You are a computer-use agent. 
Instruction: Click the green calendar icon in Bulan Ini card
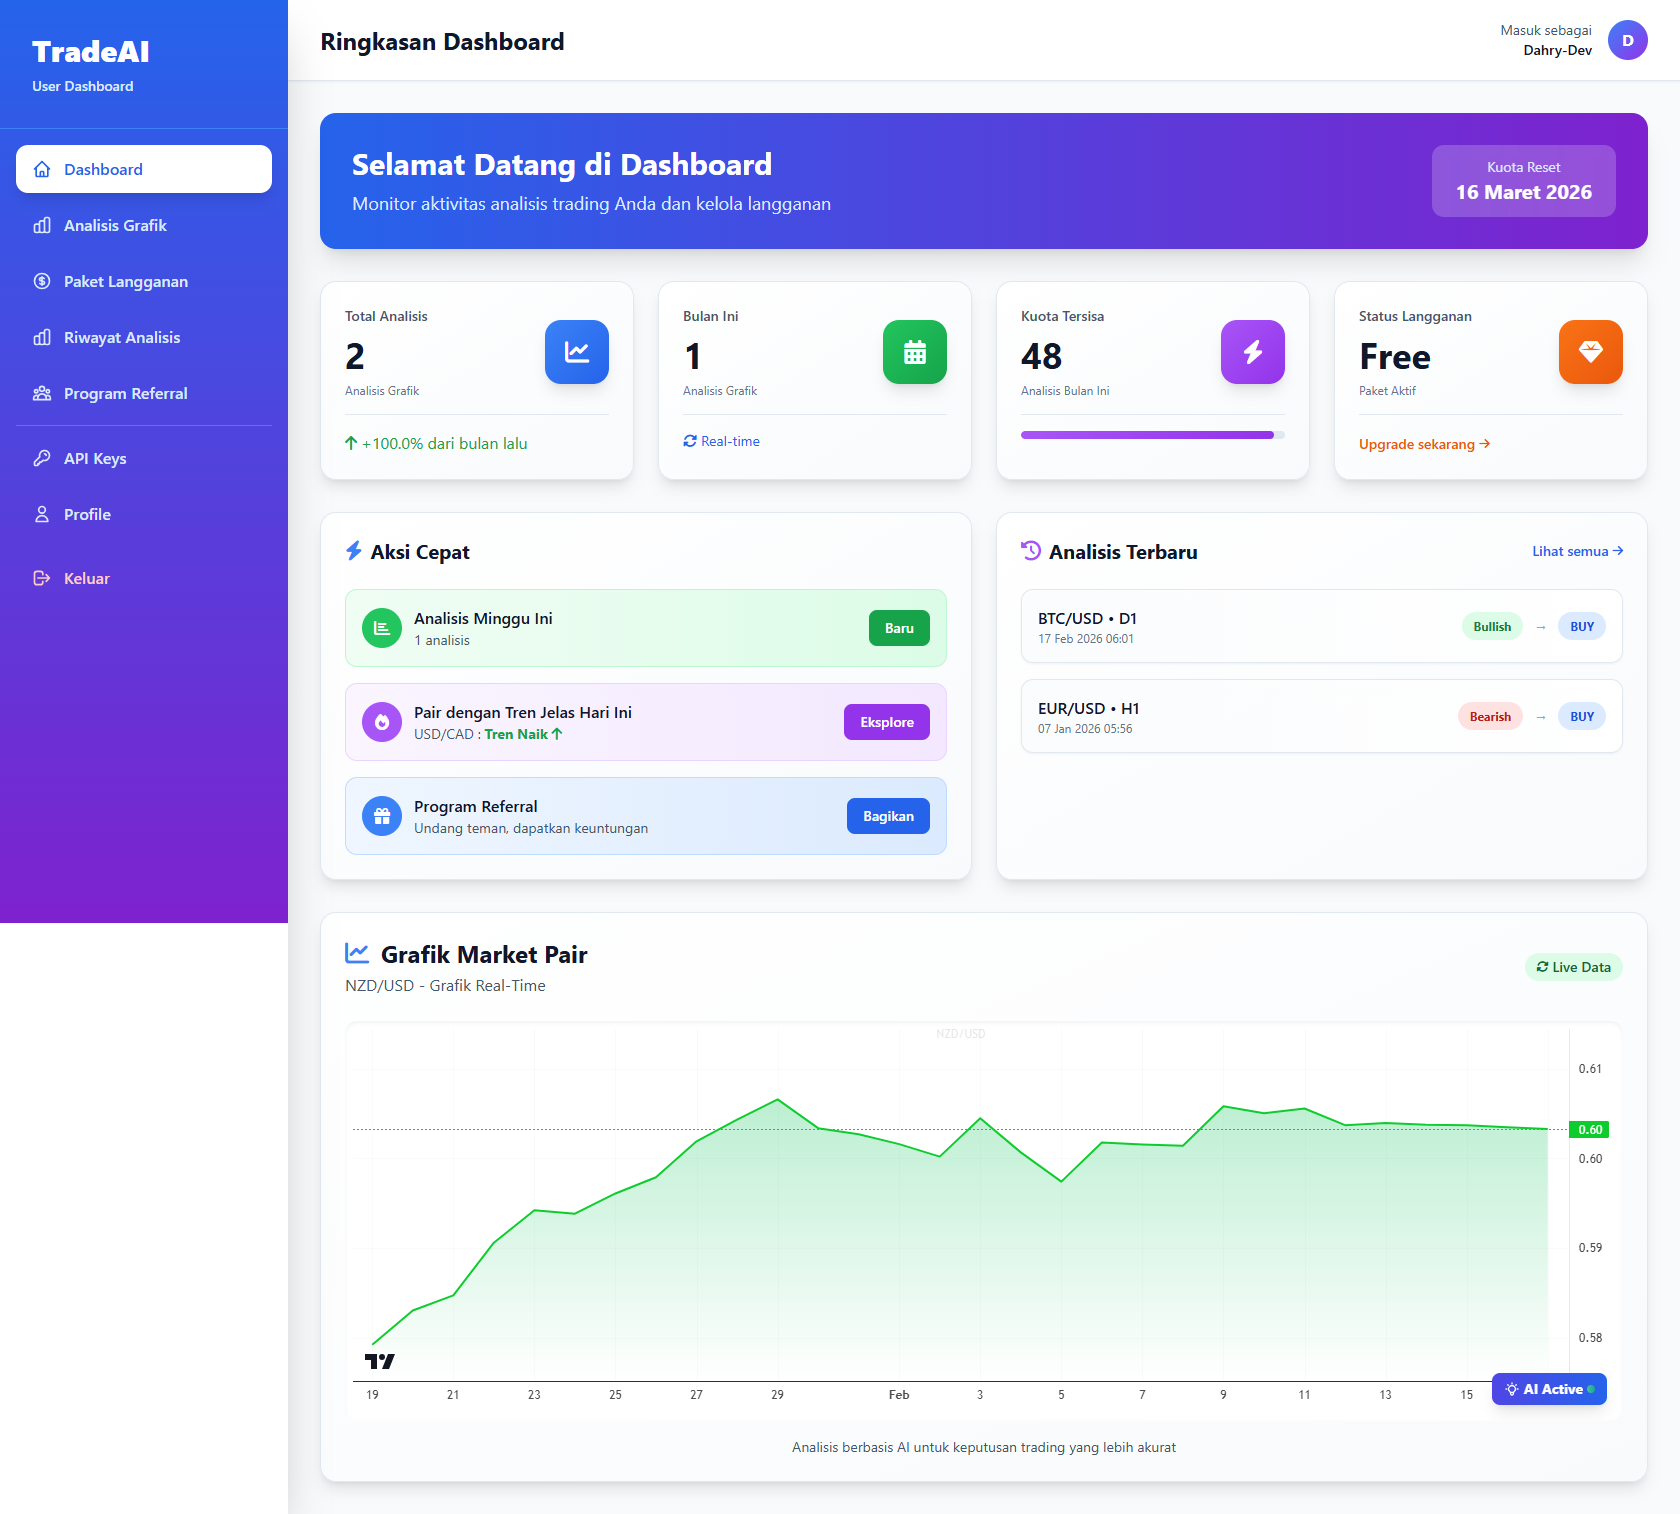[914, 352]
